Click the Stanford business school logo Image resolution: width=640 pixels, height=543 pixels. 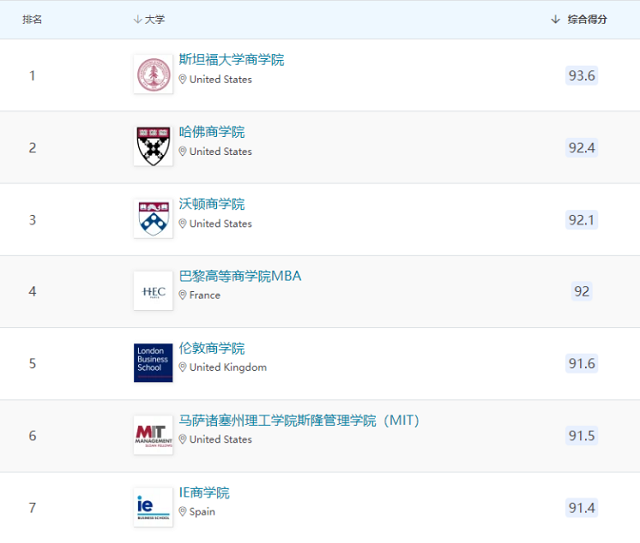click(x=153, y=75)
